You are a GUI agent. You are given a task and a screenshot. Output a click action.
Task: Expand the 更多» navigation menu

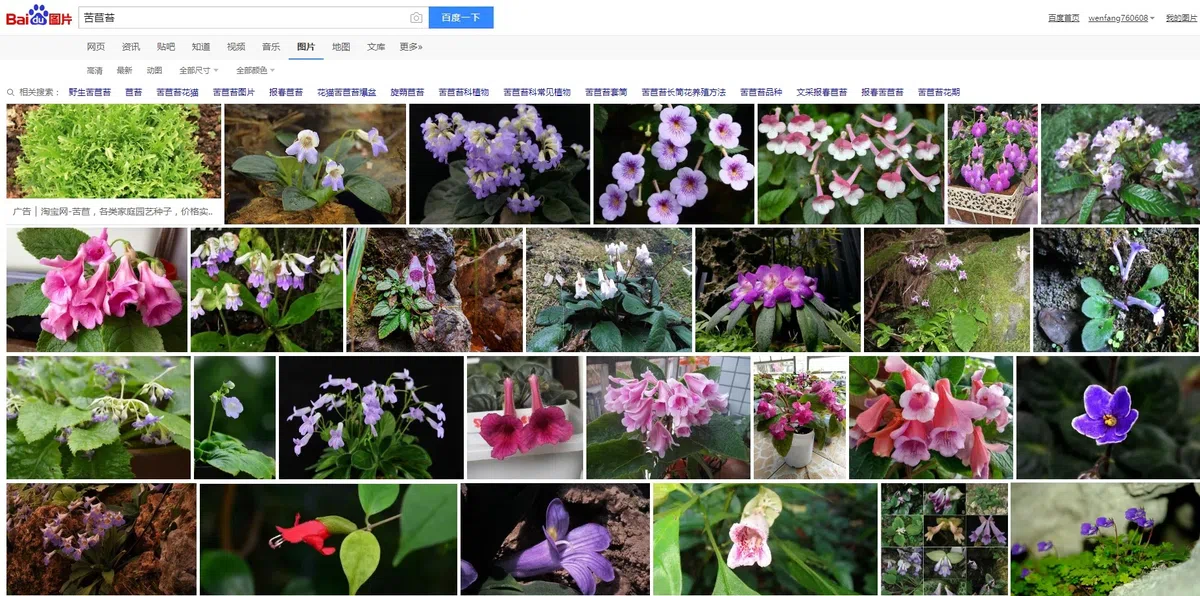411,47
